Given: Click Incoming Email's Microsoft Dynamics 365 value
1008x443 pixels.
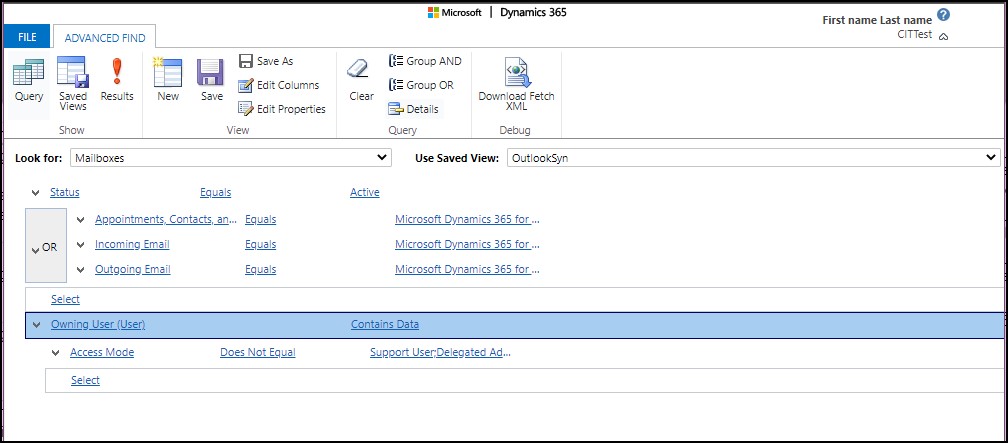Looking at the screenshot, I should (x=467, y=244).
